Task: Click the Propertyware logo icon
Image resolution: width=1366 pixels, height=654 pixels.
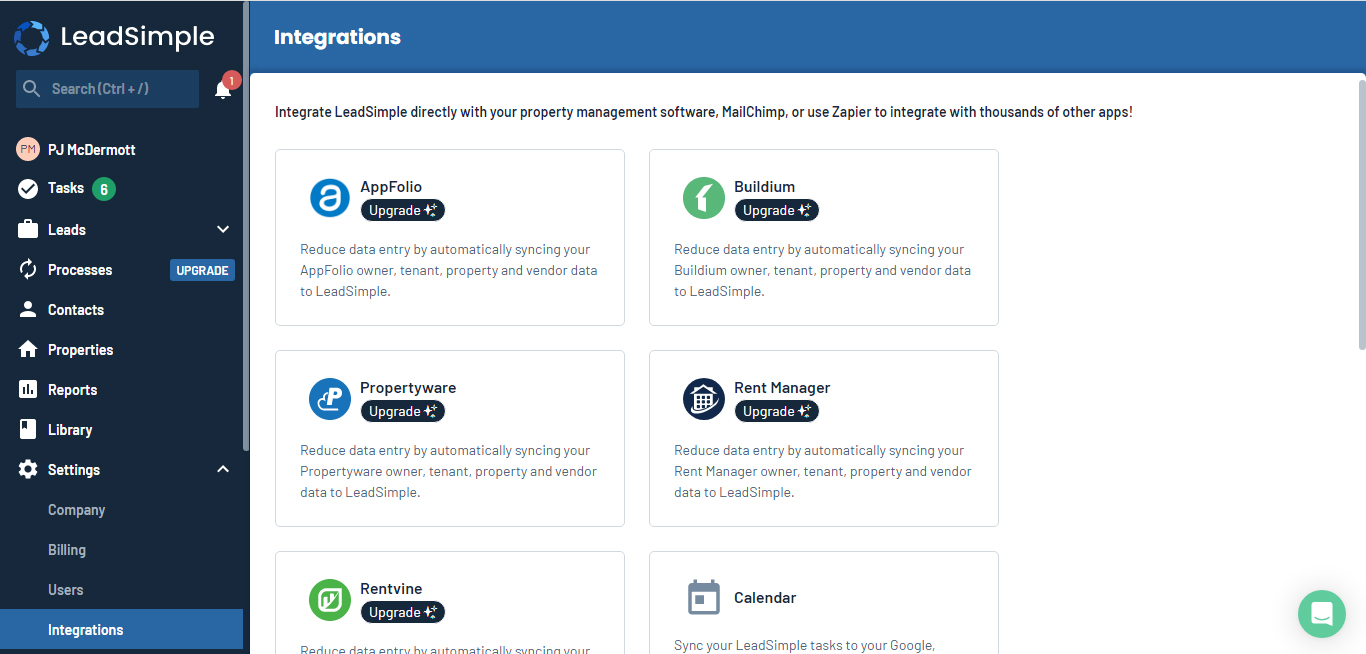Action: tap(329, 399)
